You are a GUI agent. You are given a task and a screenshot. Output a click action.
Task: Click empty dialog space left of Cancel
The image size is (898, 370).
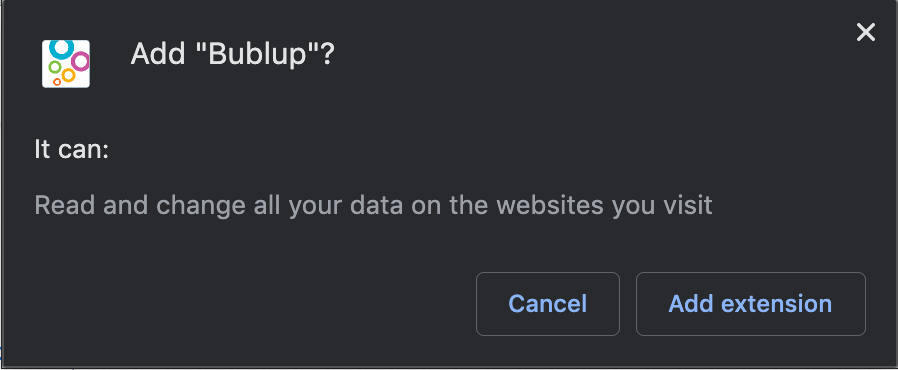click(x=252, y=304)
